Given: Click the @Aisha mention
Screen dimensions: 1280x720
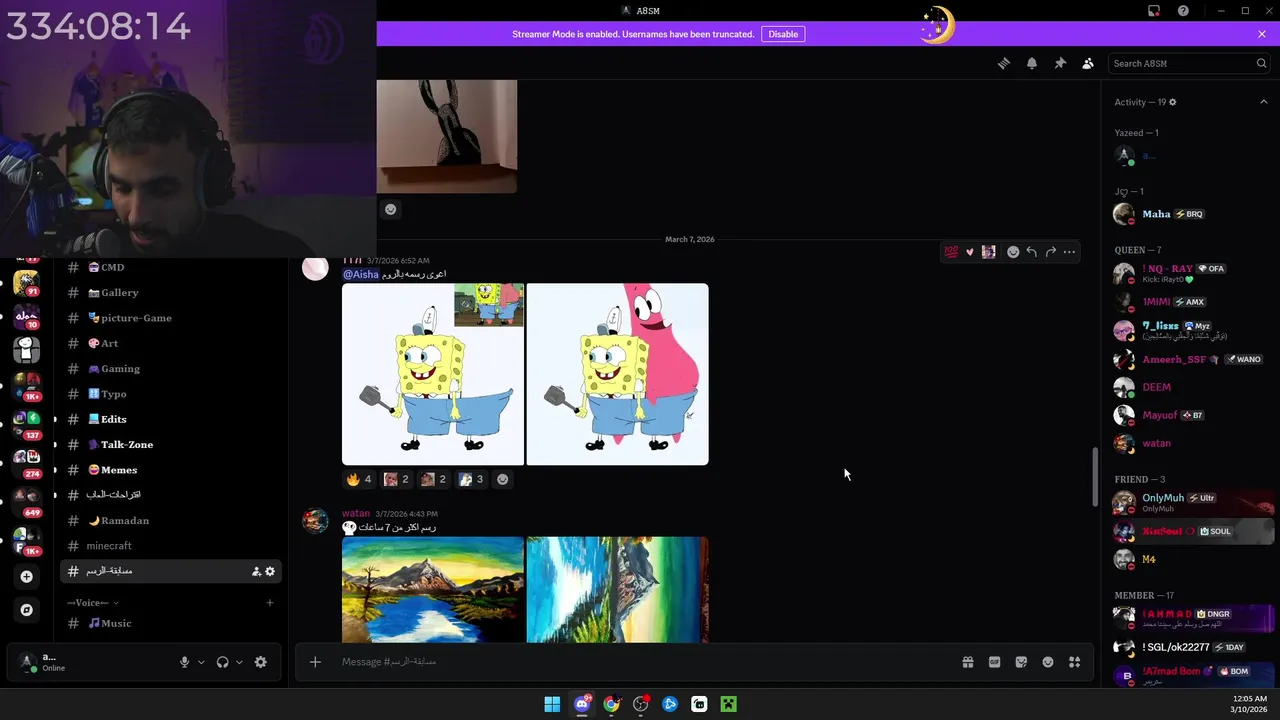Looking at the screenshot, I should click(361, 274).
